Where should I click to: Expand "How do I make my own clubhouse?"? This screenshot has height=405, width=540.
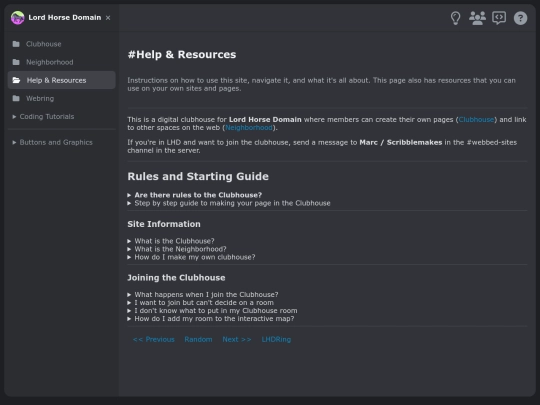pyautogui.click(x=191, y=257)
